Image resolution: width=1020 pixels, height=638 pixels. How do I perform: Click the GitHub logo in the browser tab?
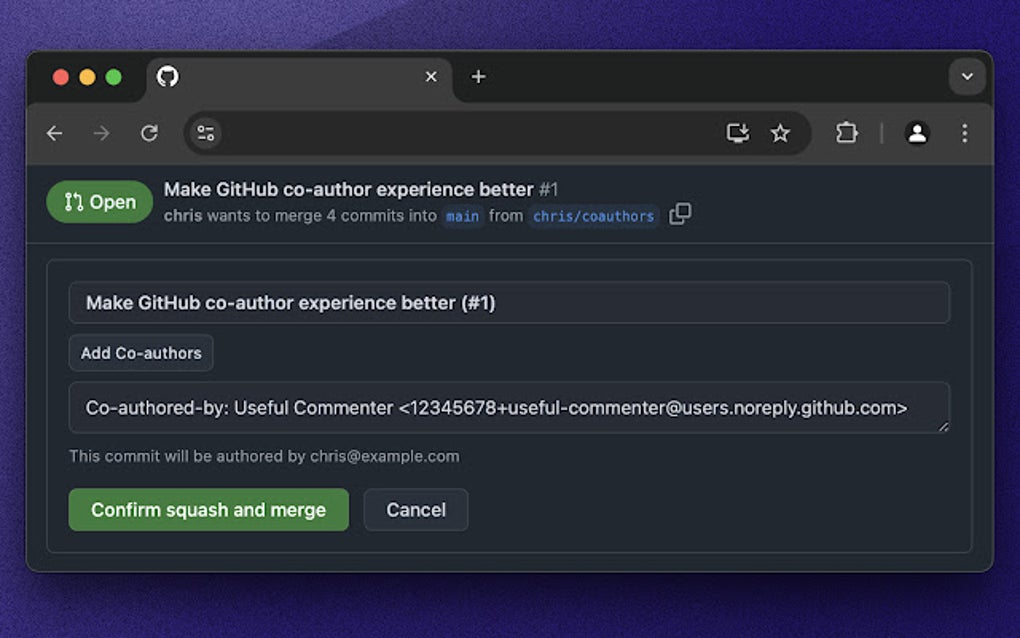point(168,77)
